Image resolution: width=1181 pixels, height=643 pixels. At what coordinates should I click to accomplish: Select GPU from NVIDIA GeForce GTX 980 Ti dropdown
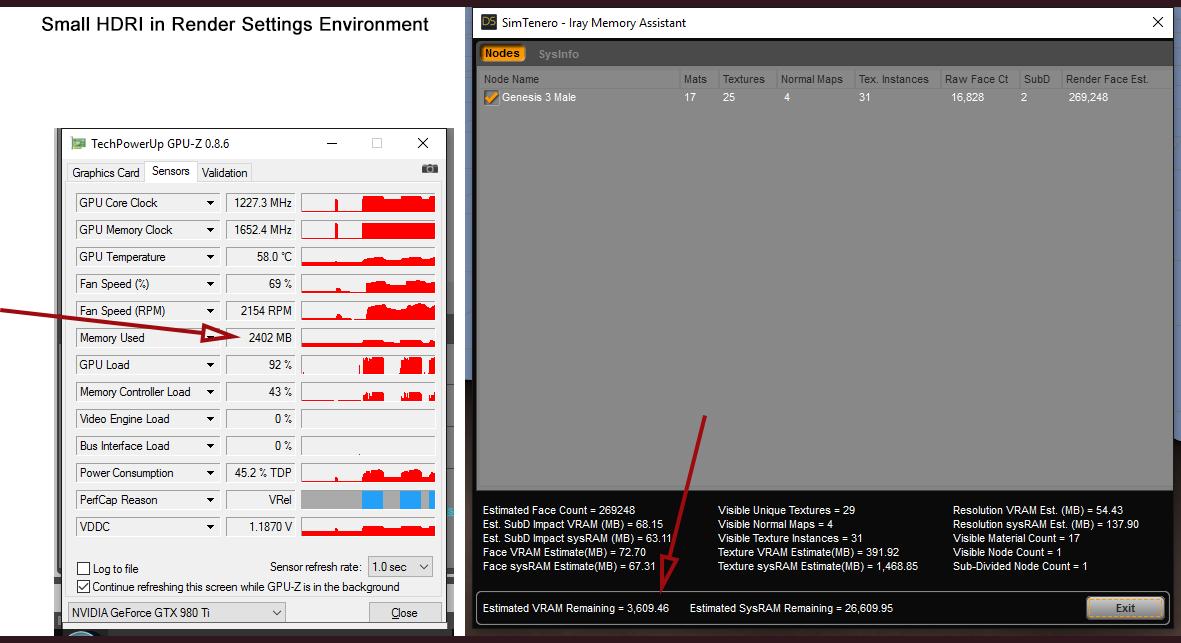point(176,613)
